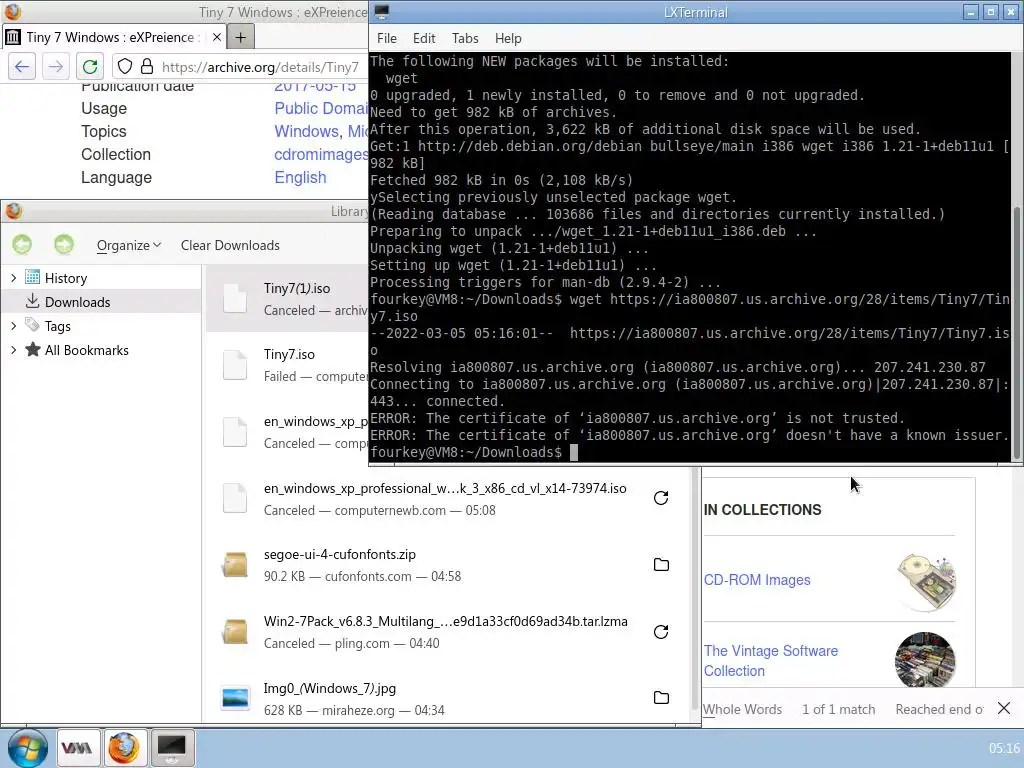The width and height of the screenshot is (1024, 768).
Task: Expand the All Bookmarks tree item
Action: point(13,350)
